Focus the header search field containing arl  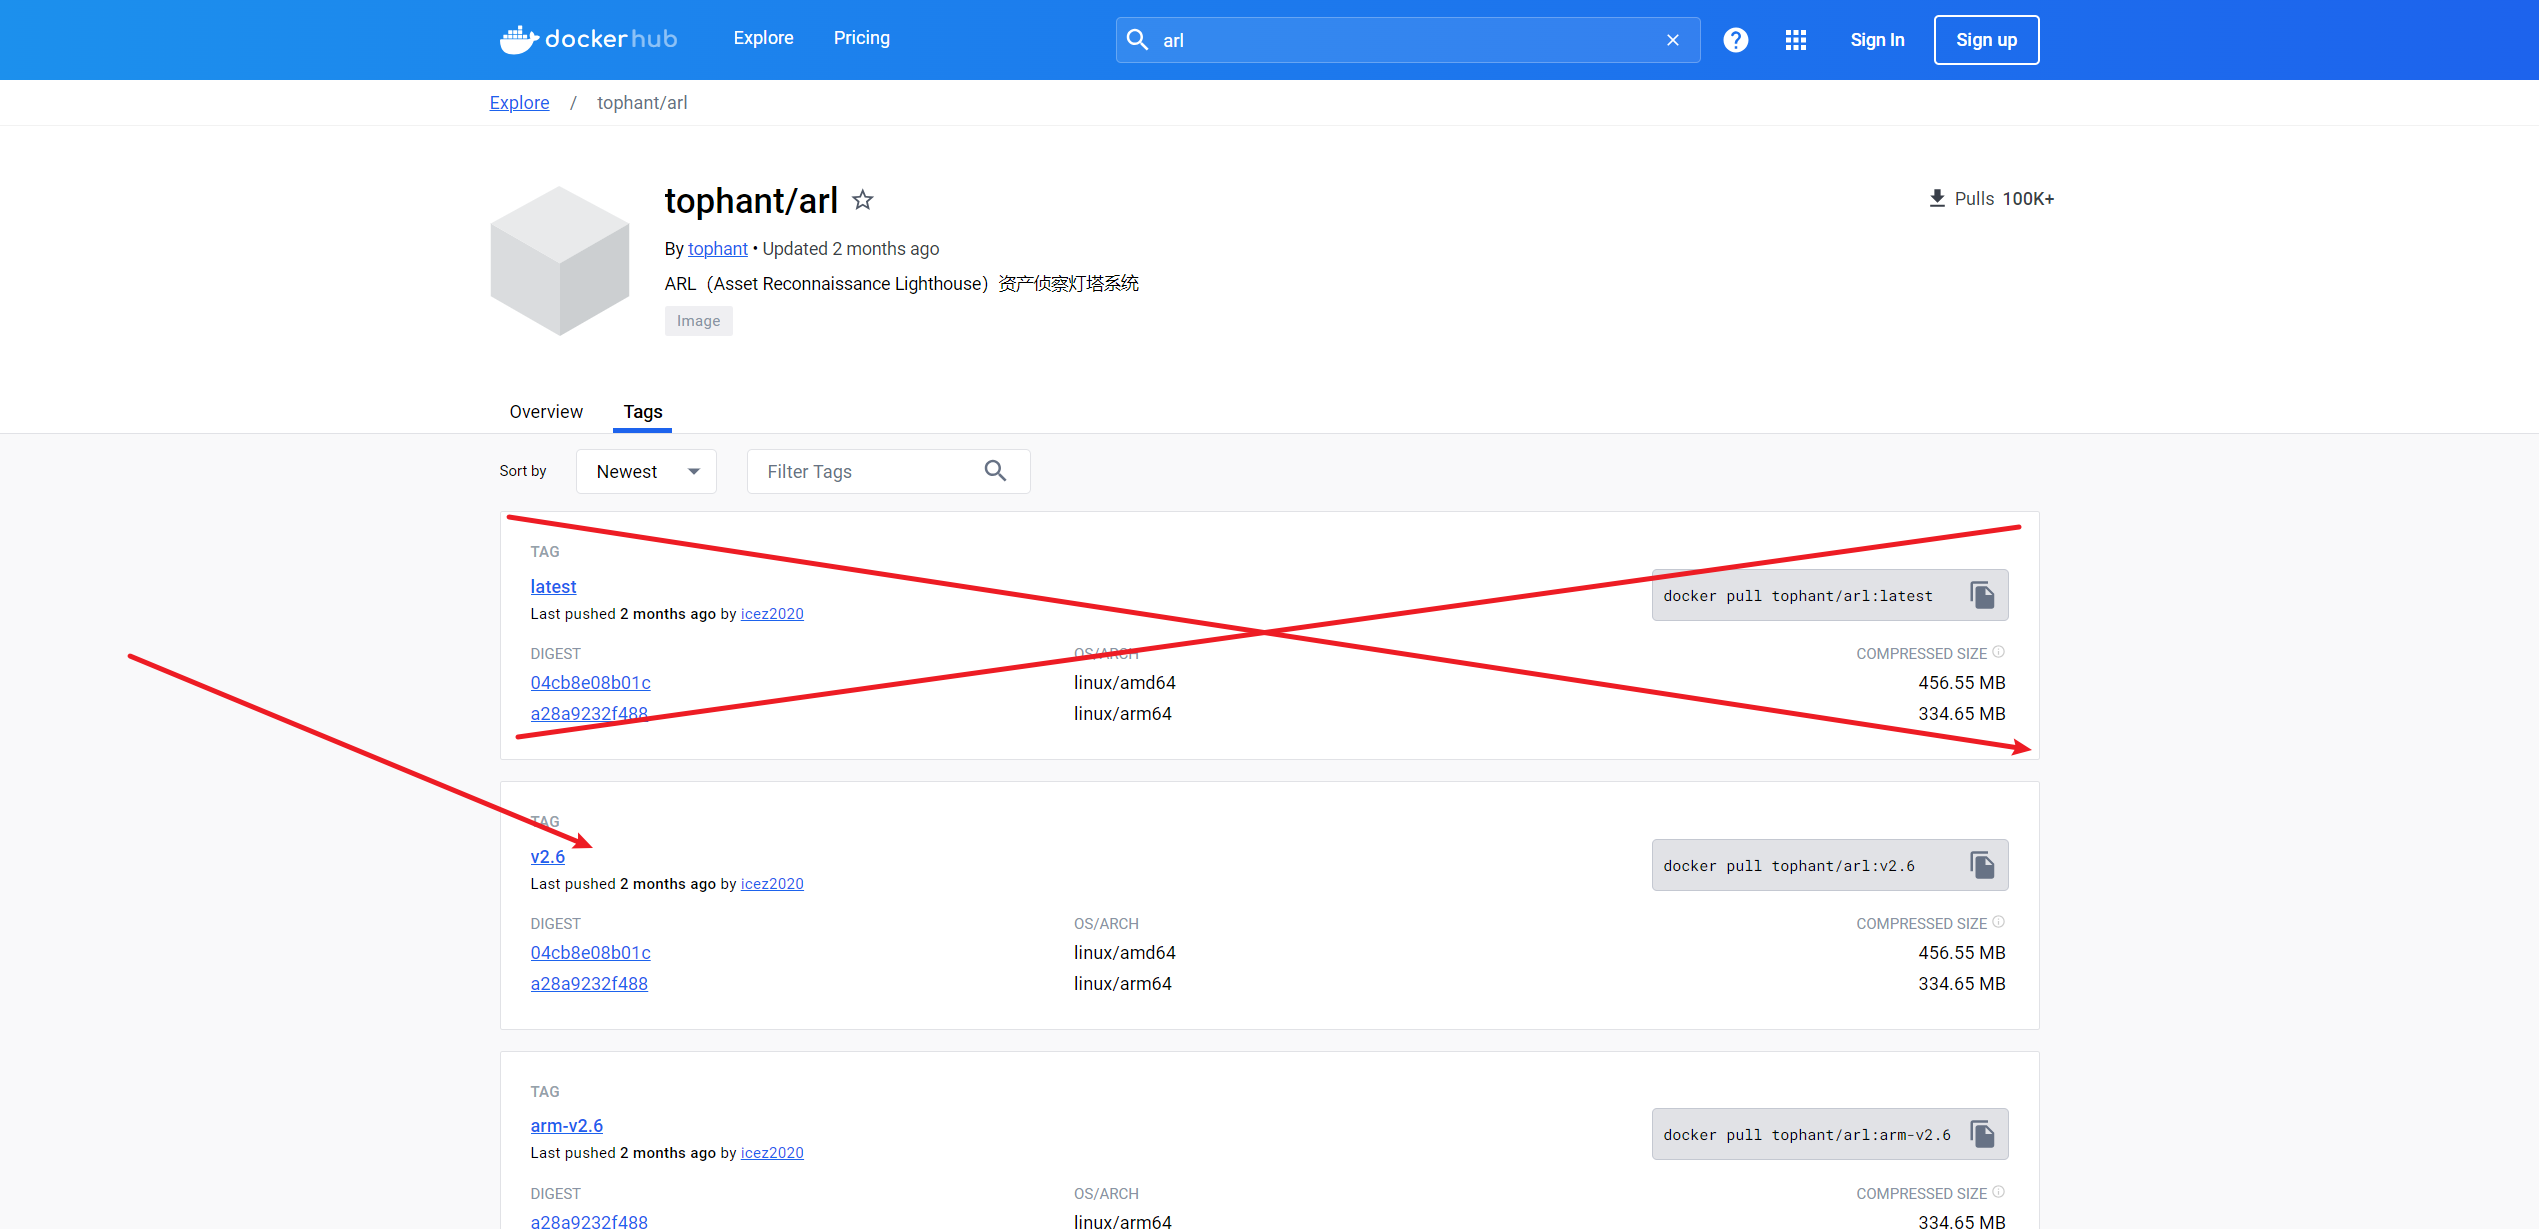point(1408,40)
